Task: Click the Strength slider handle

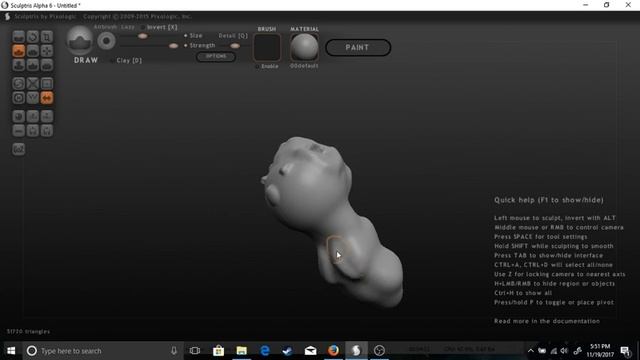Action: [173, 46]
